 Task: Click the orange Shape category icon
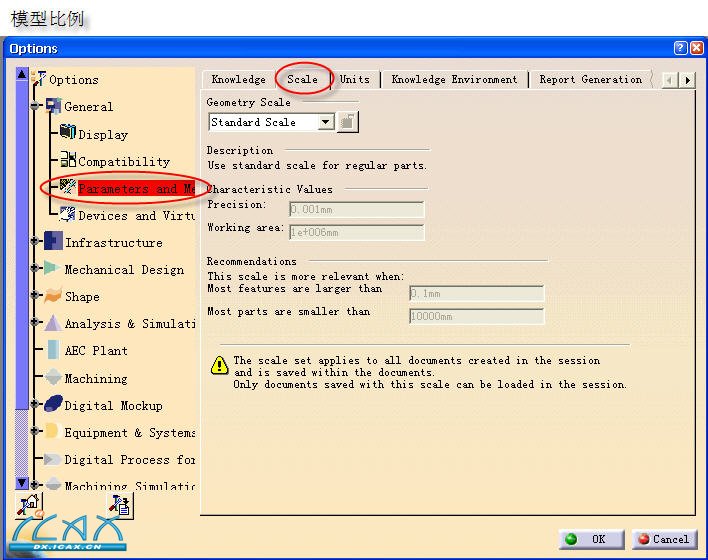click(x=53, y=295)
